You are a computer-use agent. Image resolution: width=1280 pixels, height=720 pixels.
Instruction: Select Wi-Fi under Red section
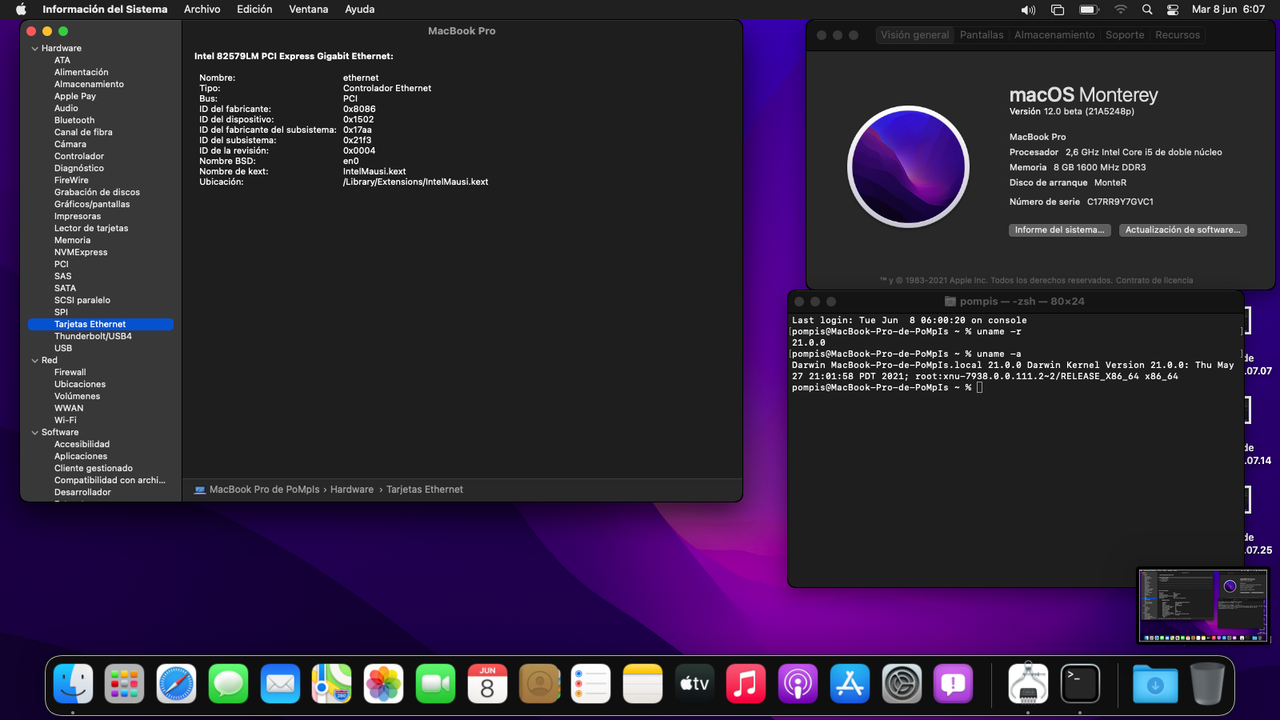tap(65, 420)
